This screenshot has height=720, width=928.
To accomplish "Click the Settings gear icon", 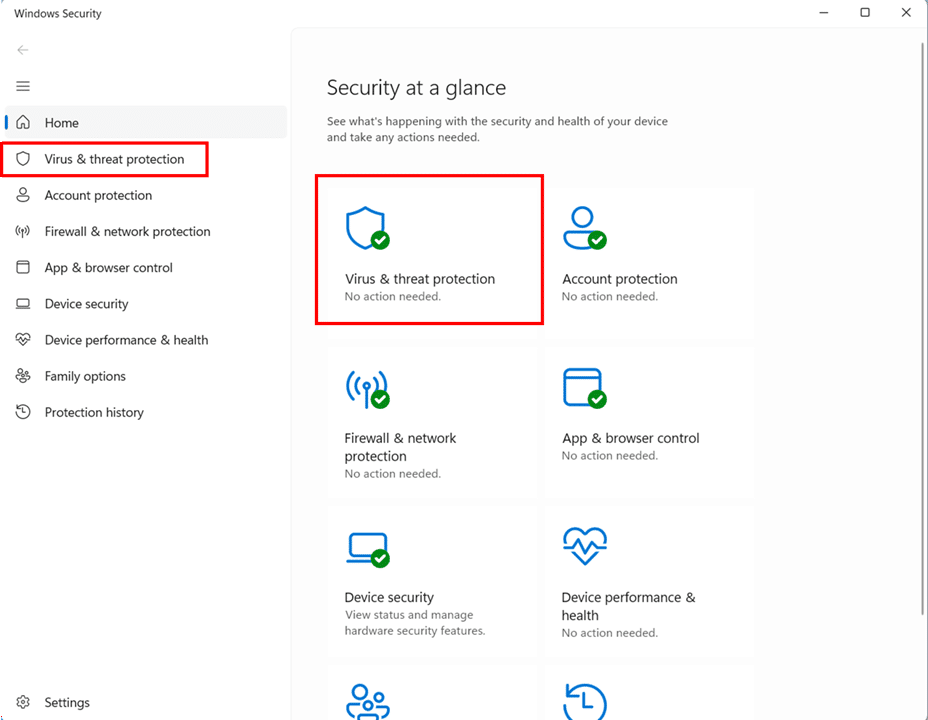I will [x=24, y=702].
